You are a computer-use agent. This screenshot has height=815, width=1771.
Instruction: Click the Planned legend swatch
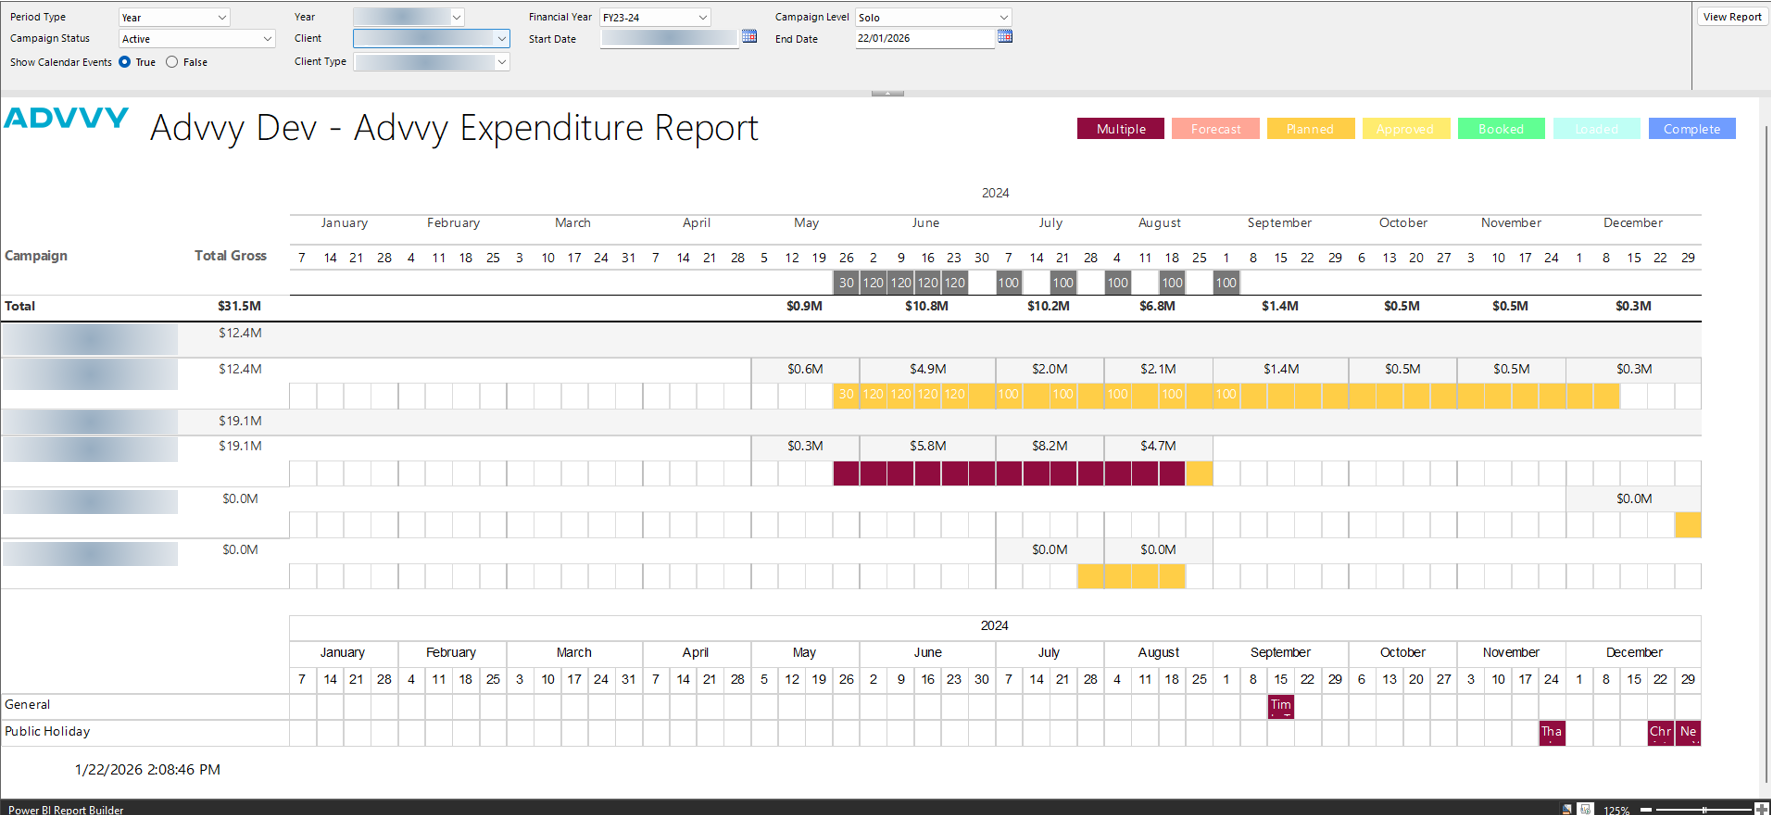coord(1310,129)
